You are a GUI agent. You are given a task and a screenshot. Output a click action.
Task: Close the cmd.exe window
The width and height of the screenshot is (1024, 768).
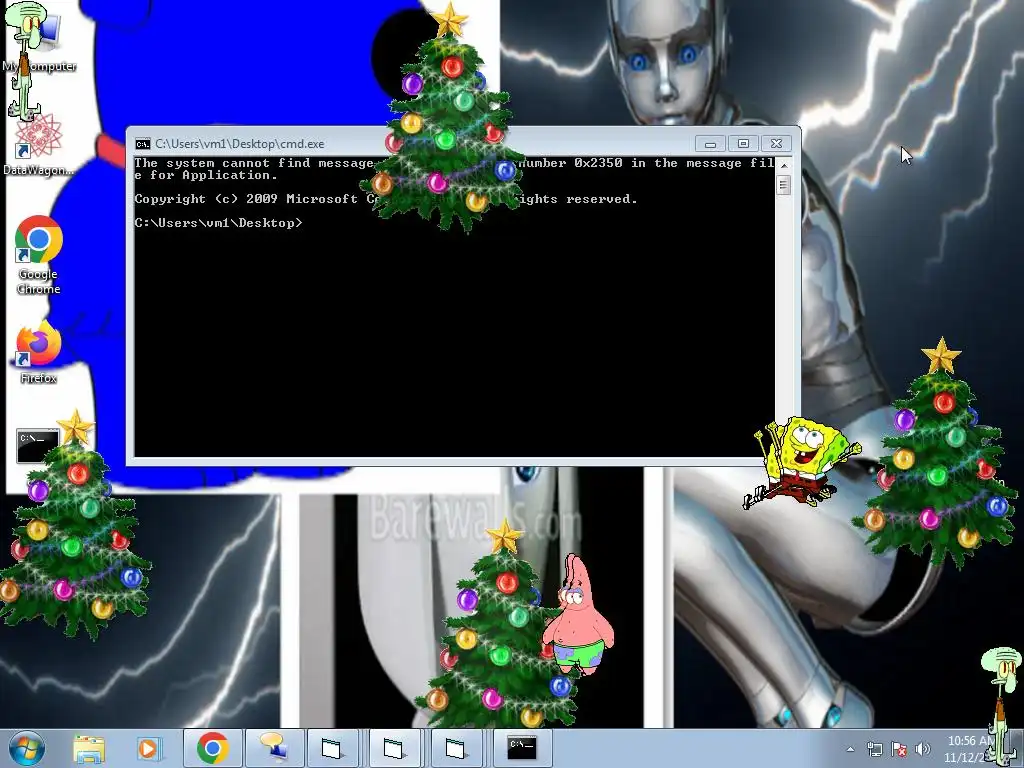click(x=776, y=144)
